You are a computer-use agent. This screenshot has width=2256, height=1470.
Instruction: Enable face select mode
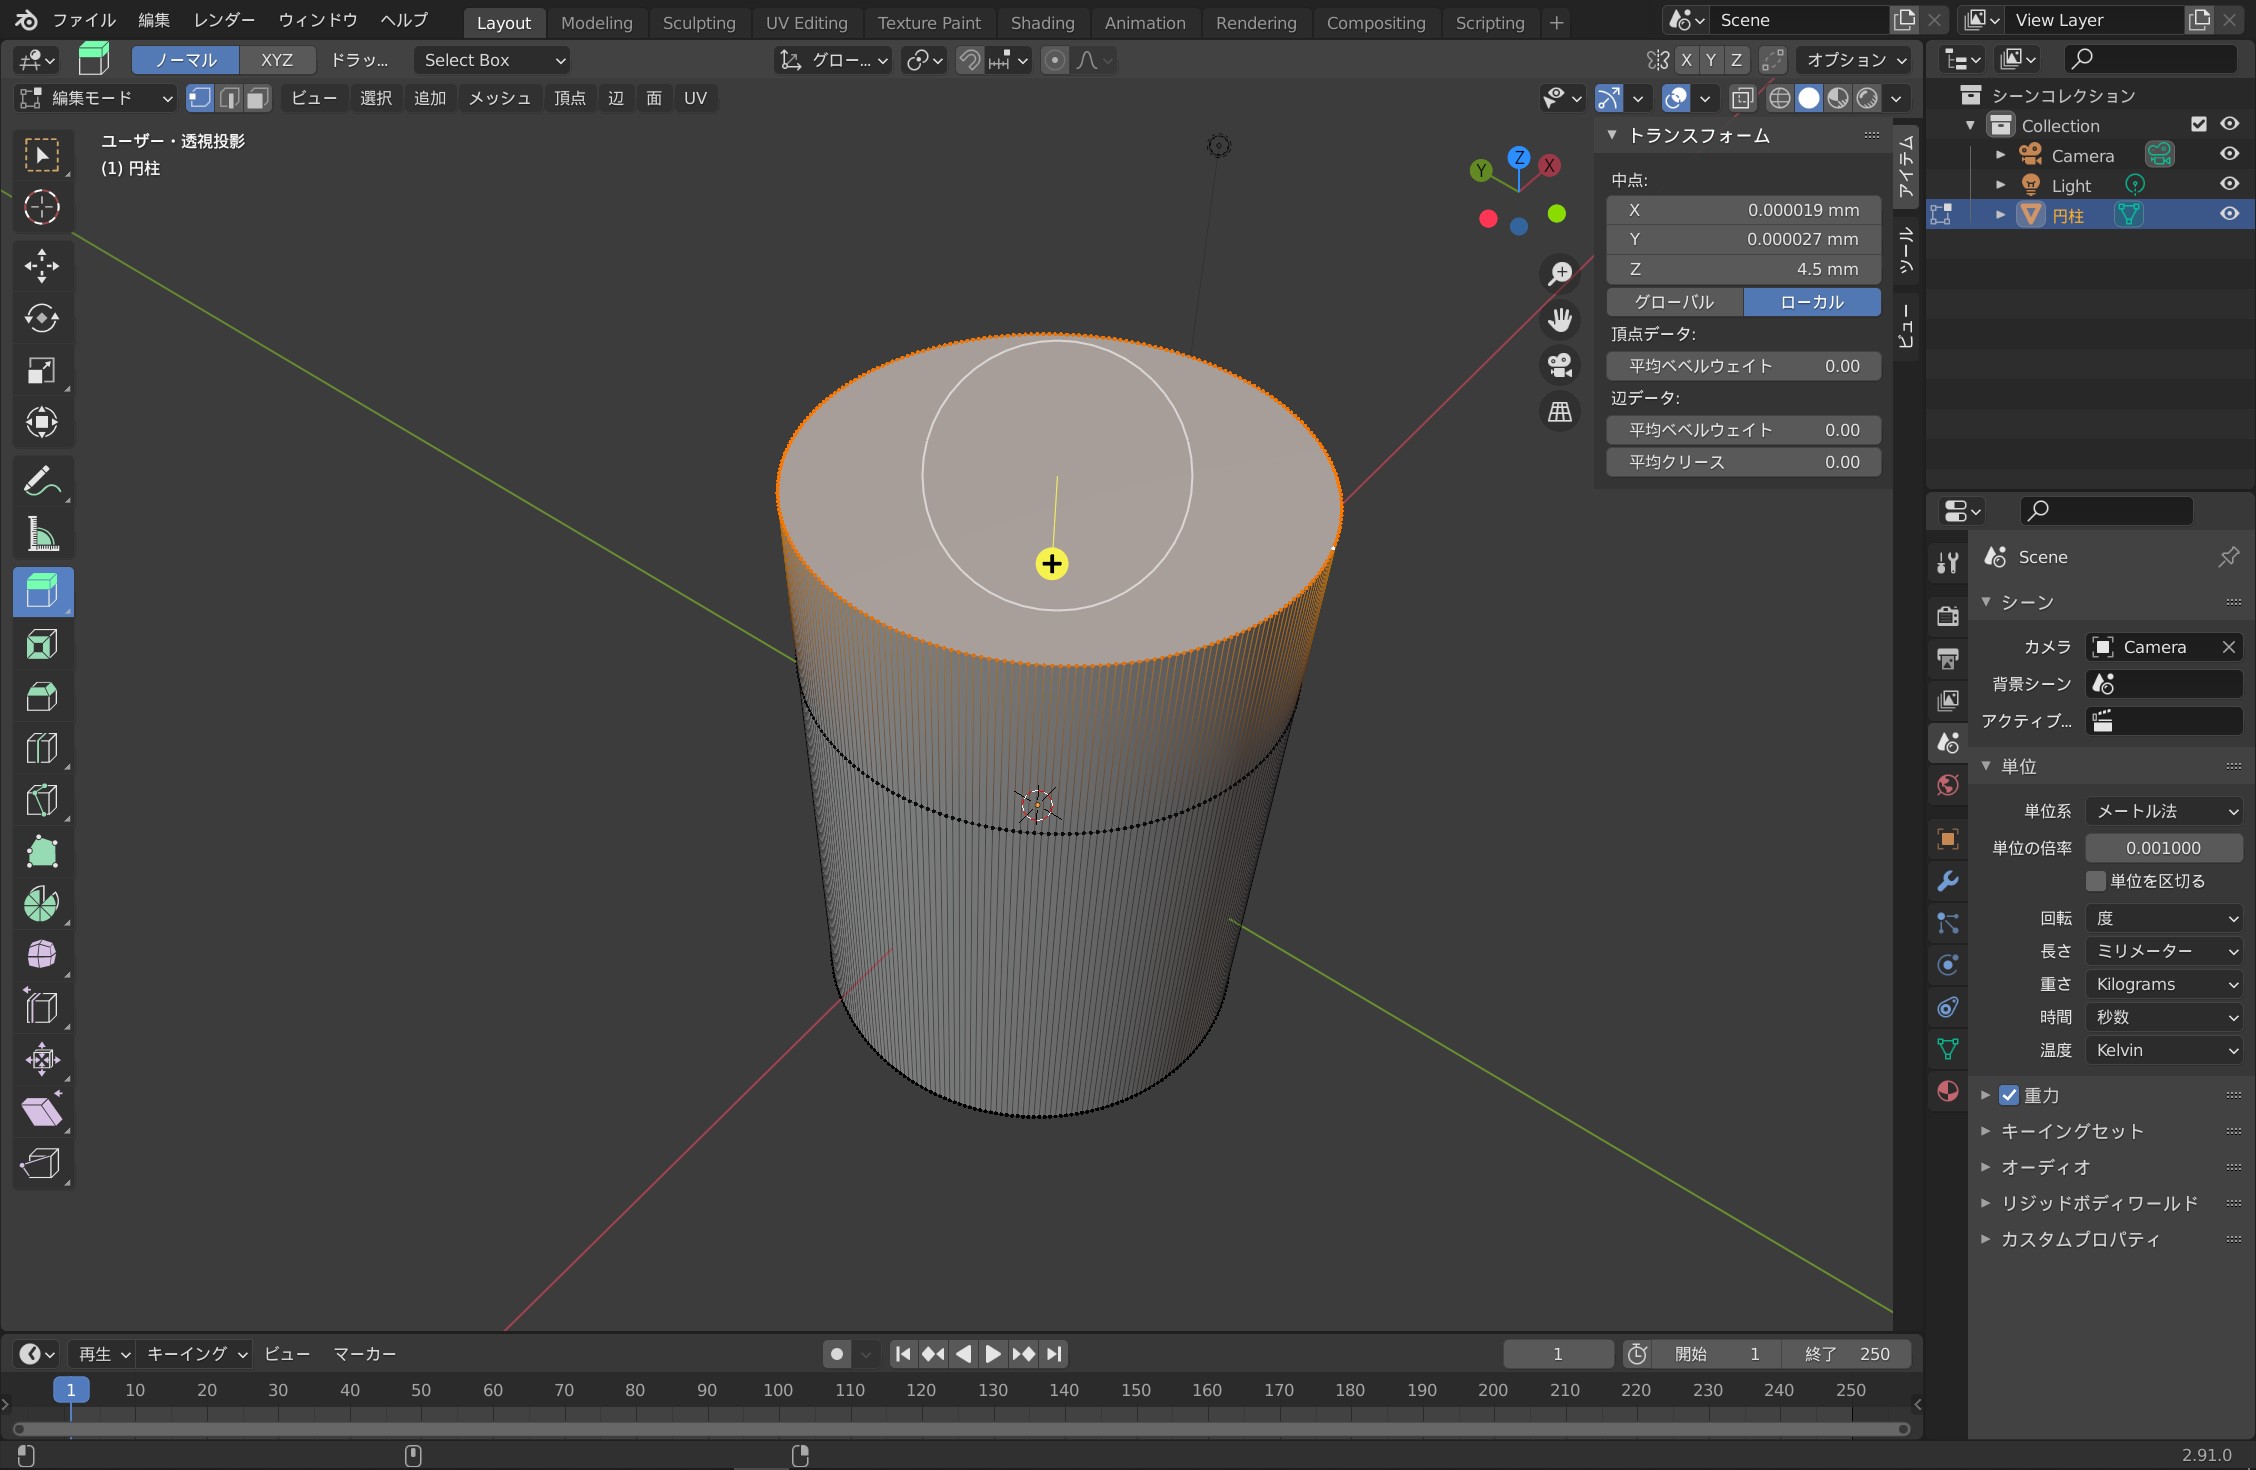[x=258, y=98]
